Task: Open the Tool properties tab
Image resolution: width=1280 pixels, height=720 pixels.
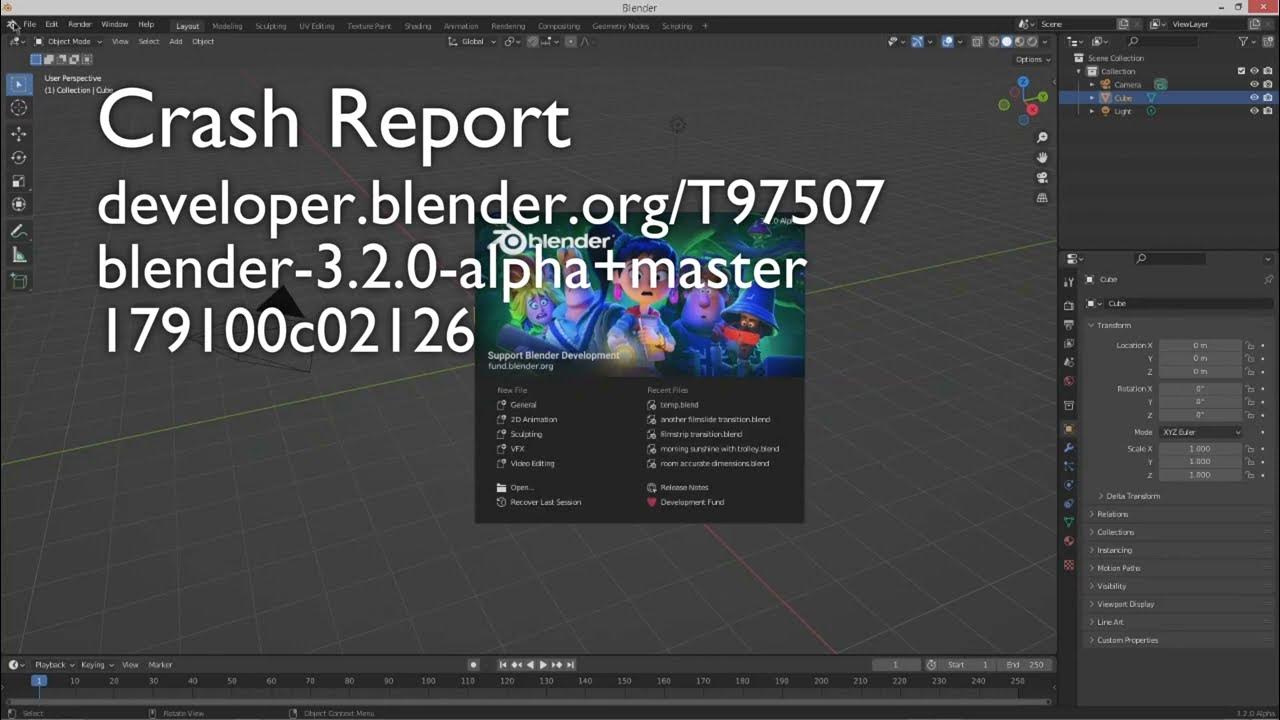Action: point(1069,282)
